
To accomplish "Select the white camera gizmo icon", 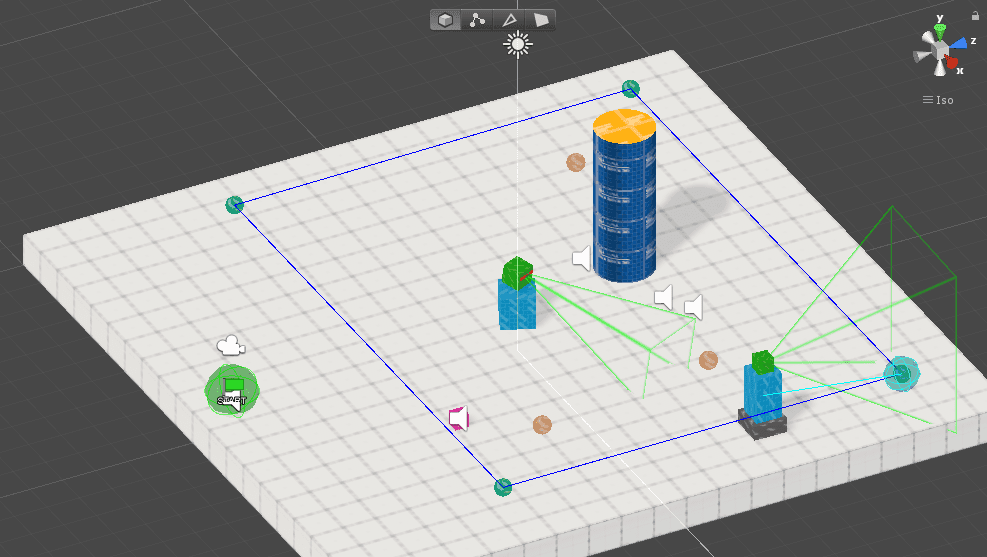I will (x=231, y=346).
